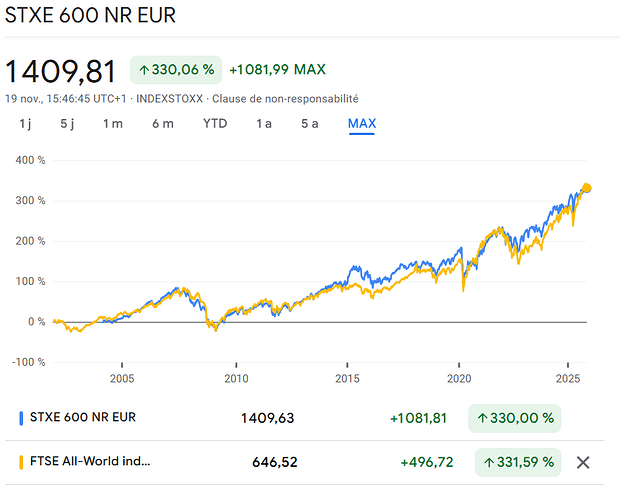Click the green up-arrow 330,06 % badge

coord(176,70)
